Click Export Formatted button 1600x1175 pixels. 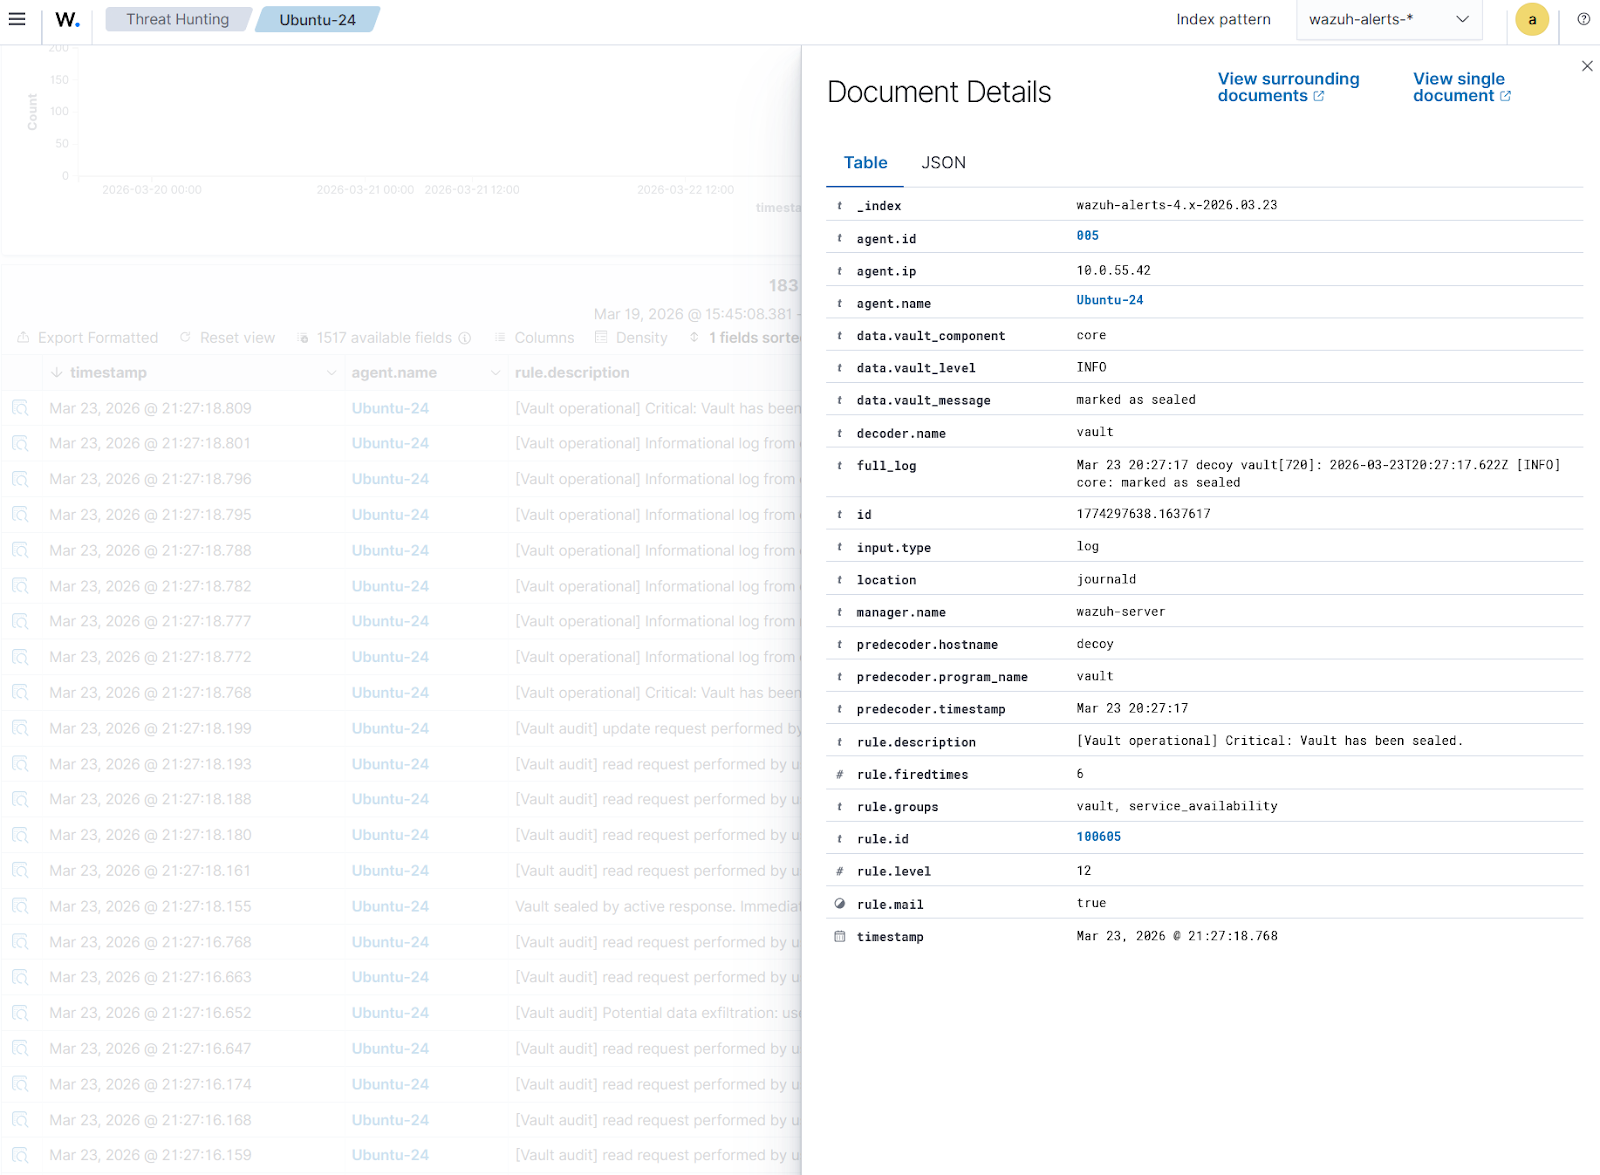click(88, 338)
